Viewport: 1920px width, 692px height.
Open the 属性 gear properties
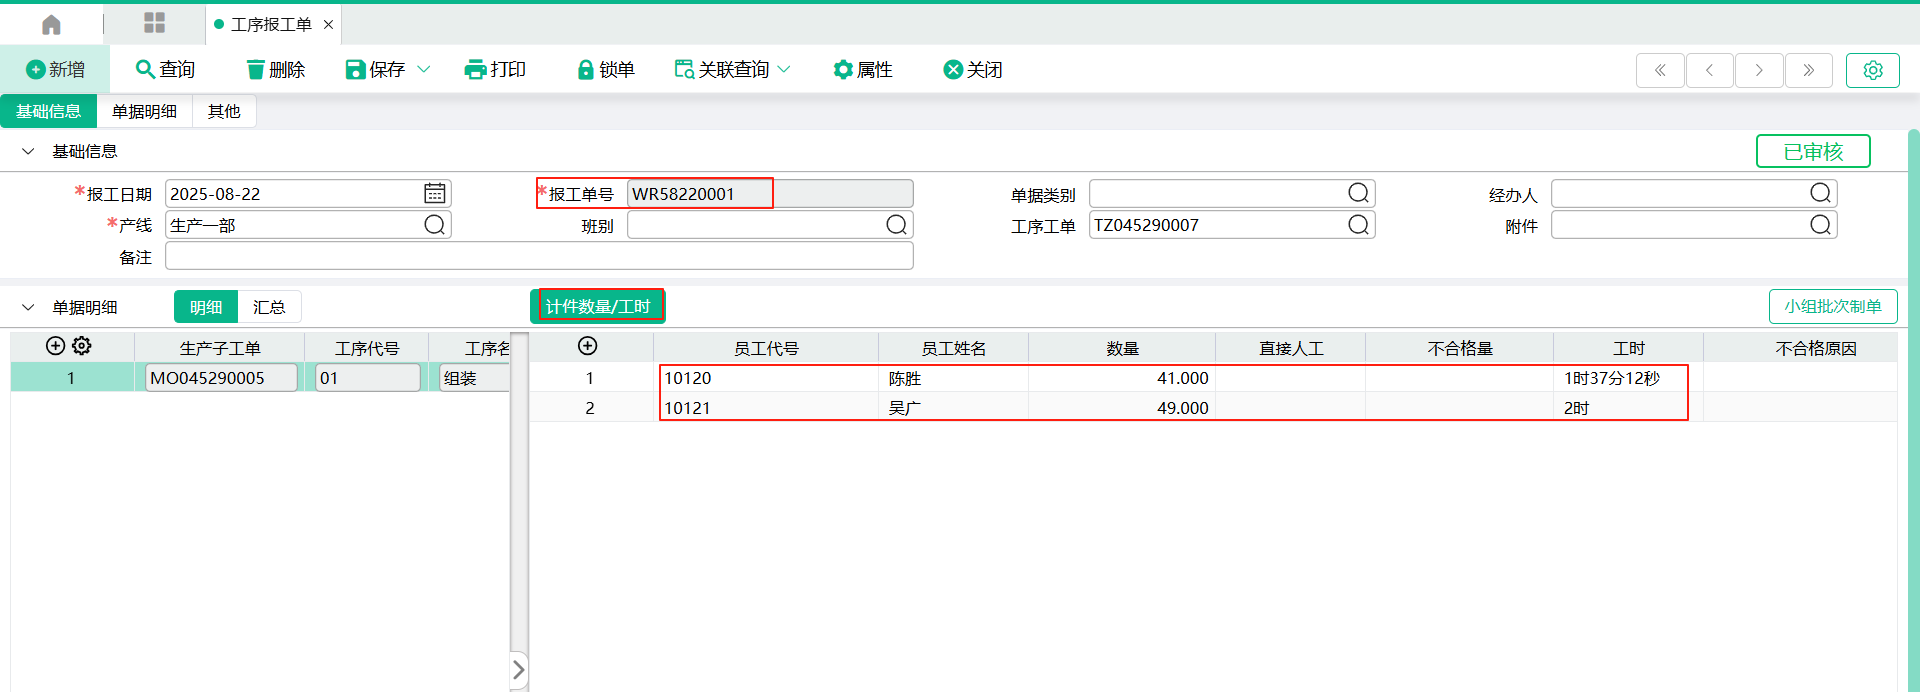tap(862, 69)
